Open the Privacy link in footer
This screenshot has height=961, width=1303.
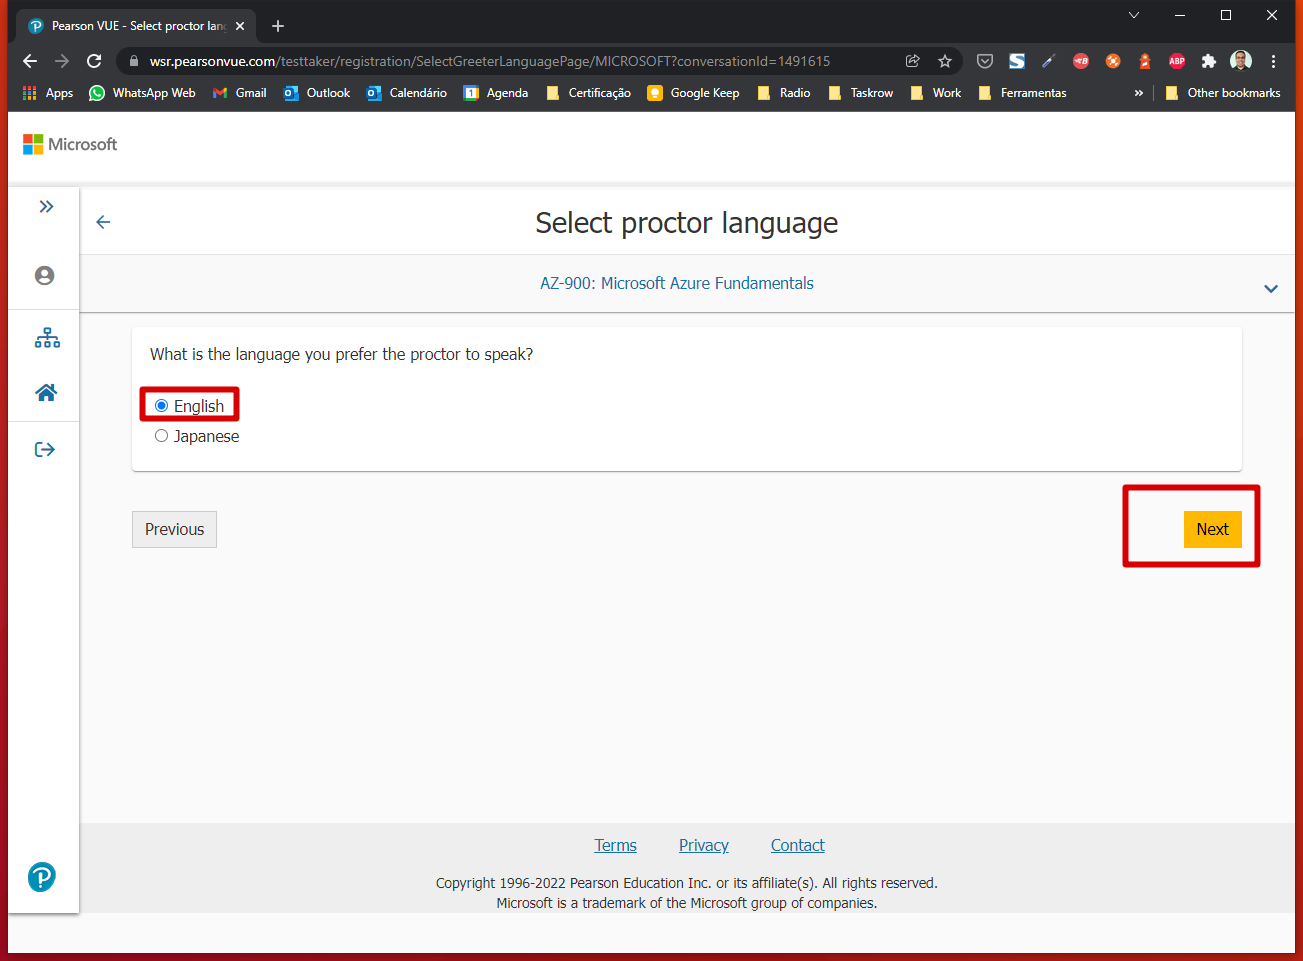coord(704,845)
